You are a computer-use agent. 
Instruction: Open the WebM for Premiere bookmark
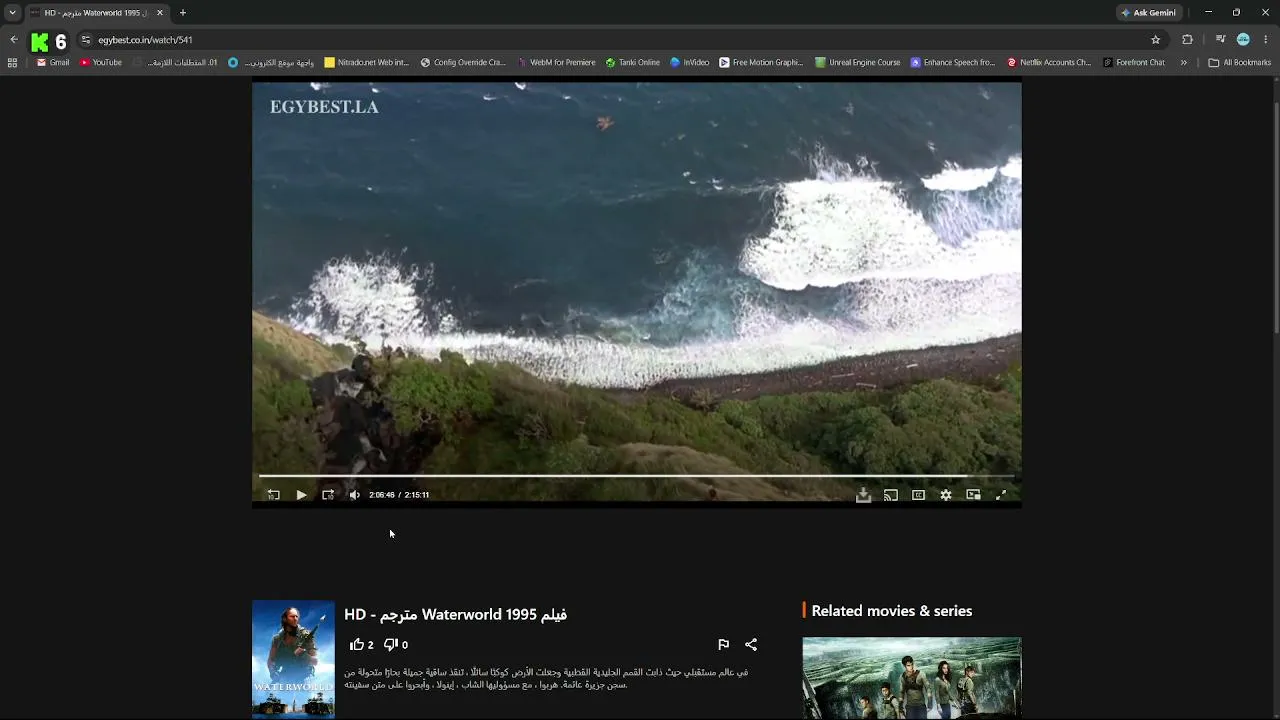pyautogui.click(x=556, y=62)
